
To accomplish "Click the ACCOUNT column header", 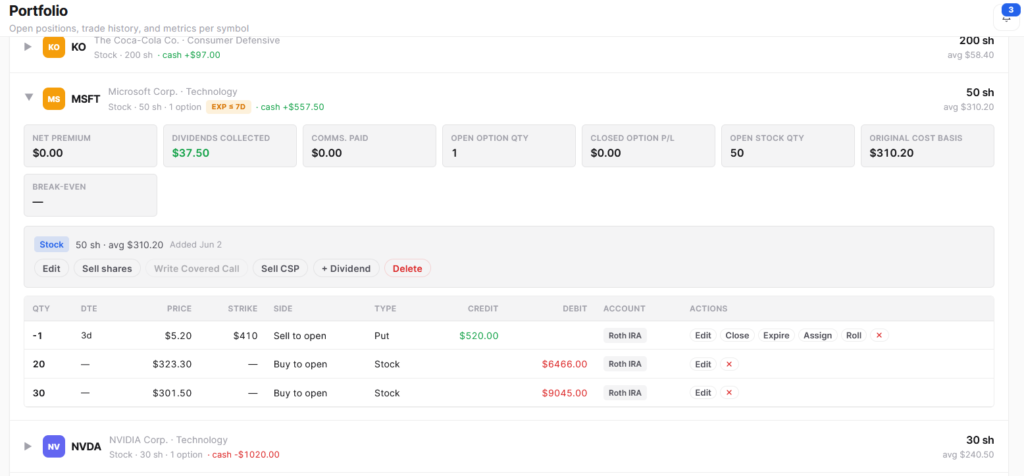I will [624, 308].
